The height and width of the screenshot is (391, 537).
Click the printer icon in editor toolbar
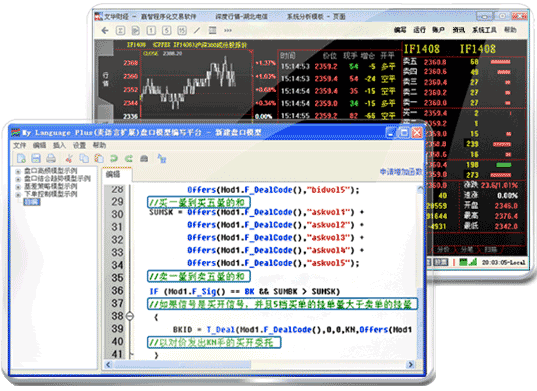51,158
